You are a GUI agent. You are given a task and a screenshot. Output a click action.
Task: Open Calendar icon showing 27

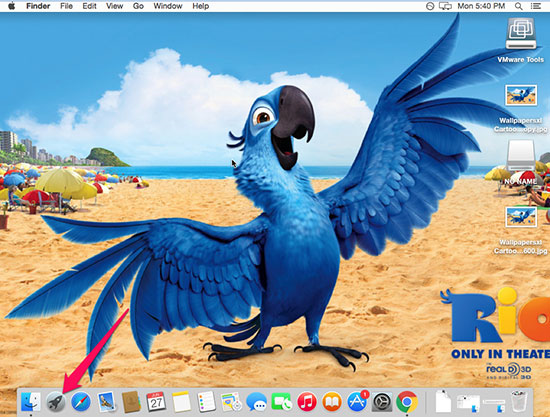156,402
